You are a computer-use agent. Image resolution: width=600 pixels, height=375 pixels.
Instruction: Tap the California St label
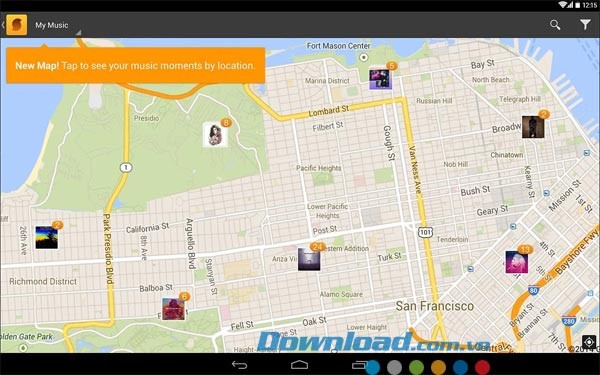147,228
